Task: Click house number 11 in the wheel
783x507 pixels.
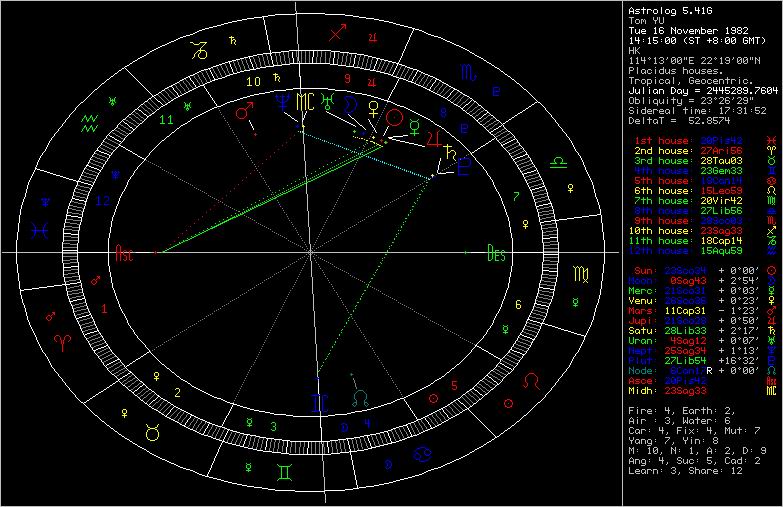Action: click(x=166, y=120)
